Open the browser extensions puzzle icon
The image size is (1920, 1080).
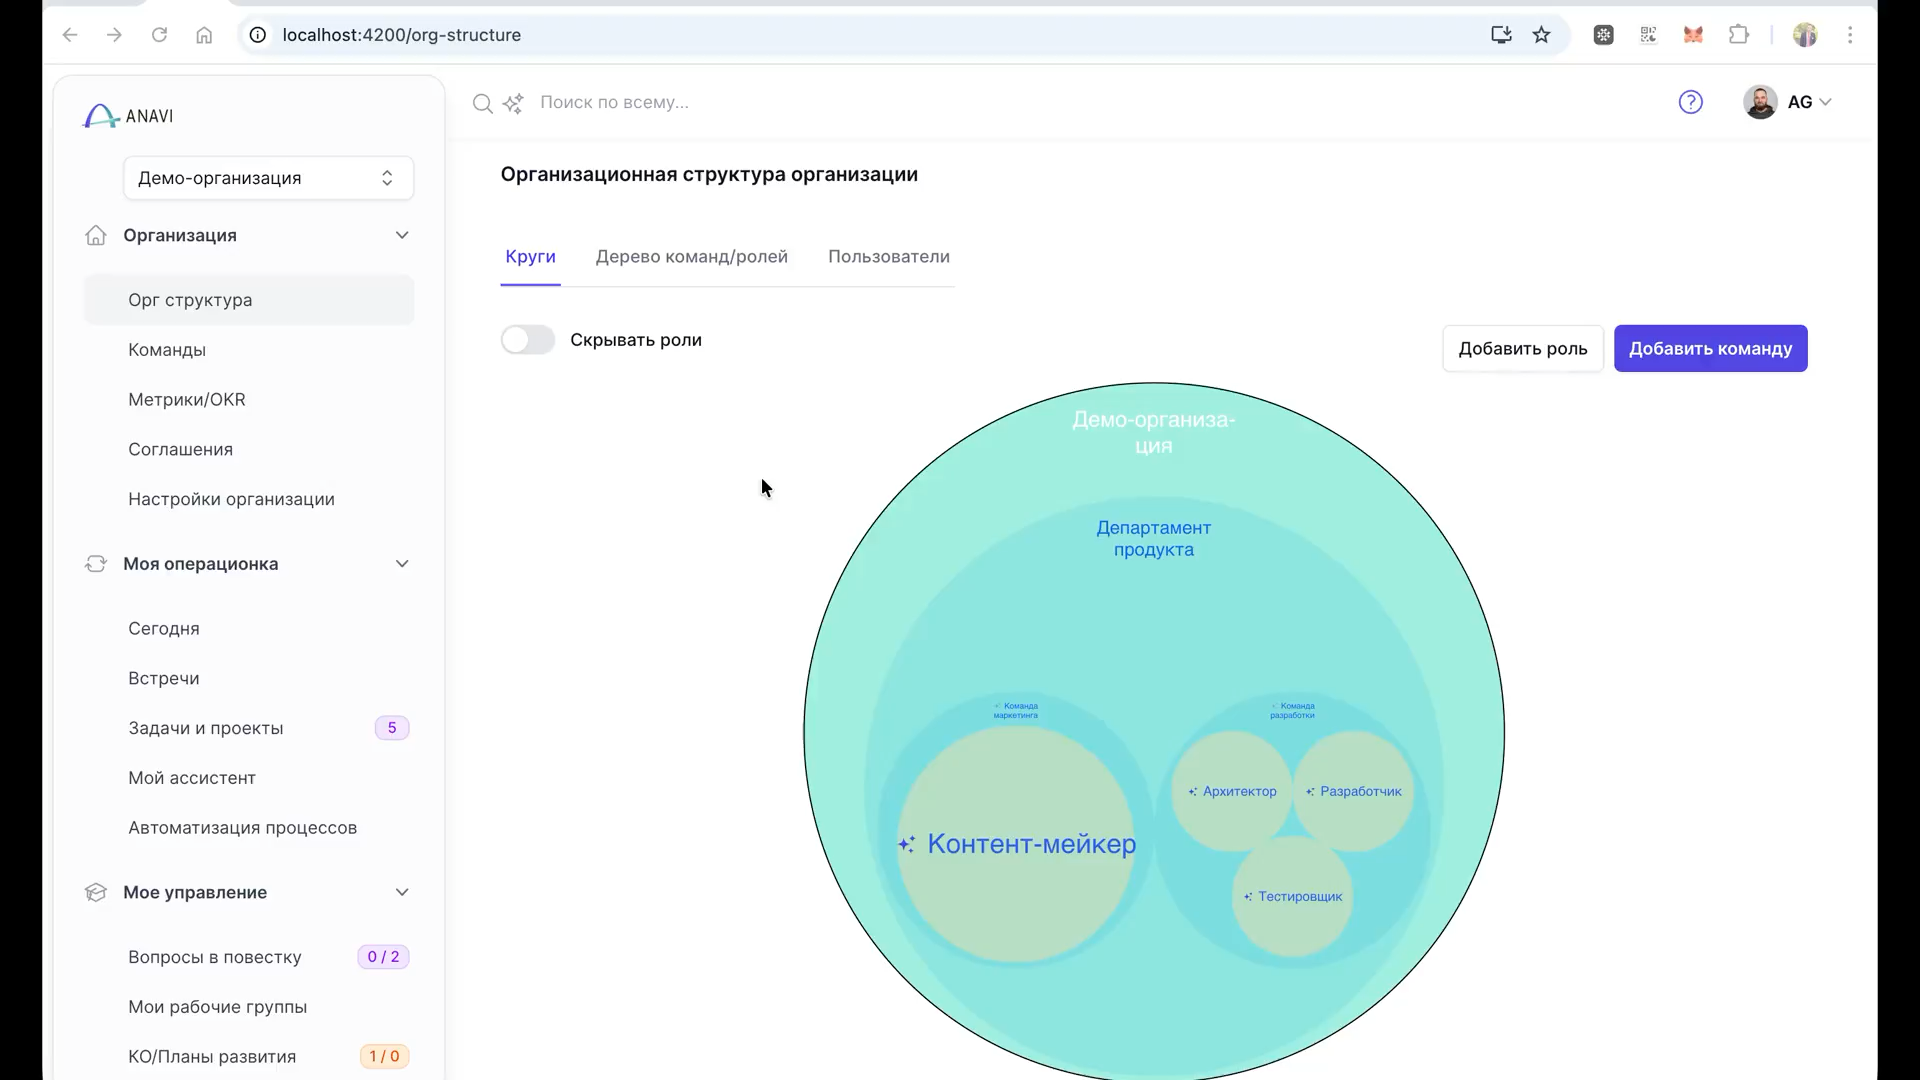pos(1738,35)
